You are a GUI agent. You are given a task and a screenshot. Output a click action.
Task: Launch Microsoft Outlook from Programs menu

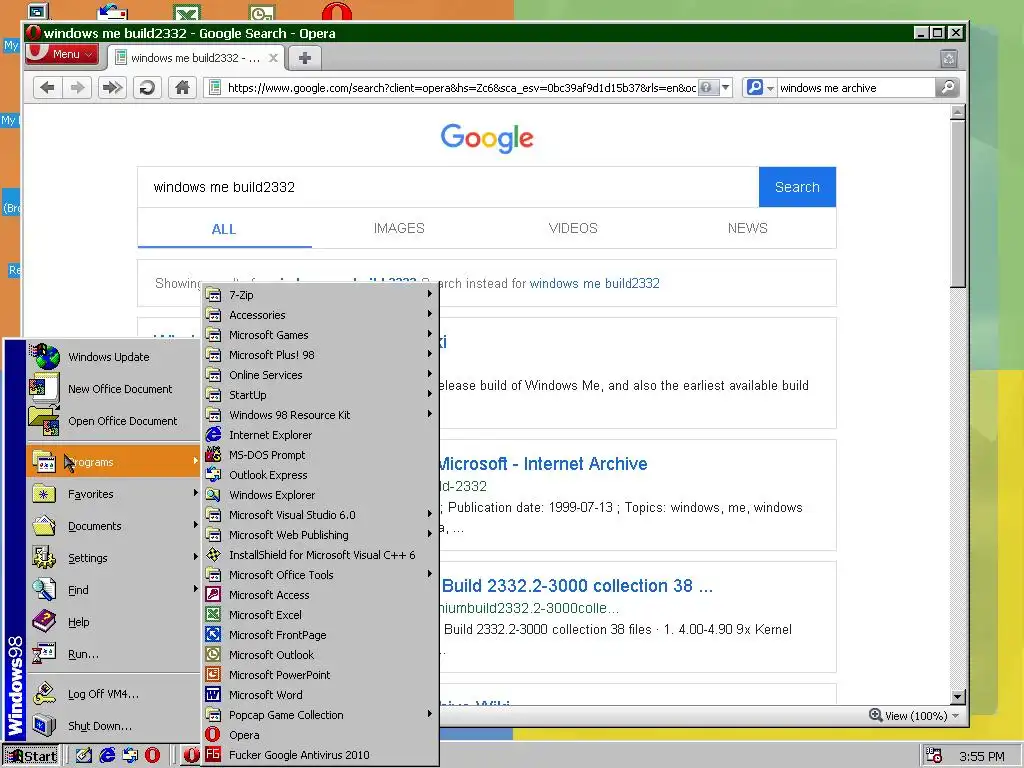tap(320, 655)
